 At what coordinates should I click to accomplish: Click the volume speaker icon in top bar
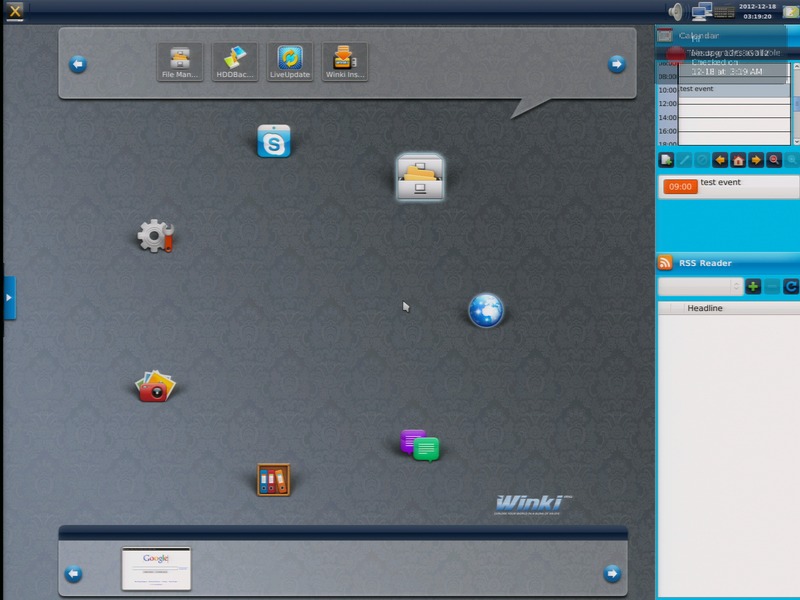(x=676, y=12)
